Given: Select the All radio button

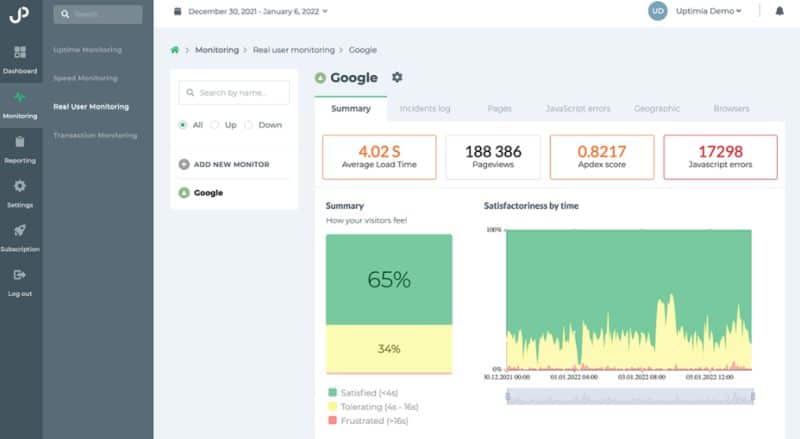Looking at the screenshot, I should (183, 125).
